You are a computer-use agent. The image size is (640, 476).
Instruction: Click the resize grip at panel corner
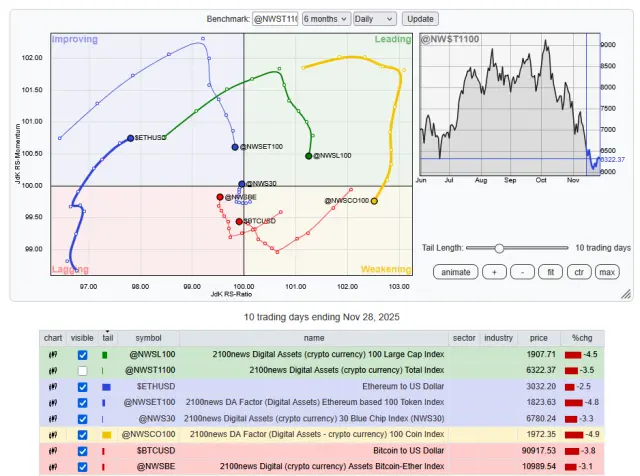click(626, 294)
